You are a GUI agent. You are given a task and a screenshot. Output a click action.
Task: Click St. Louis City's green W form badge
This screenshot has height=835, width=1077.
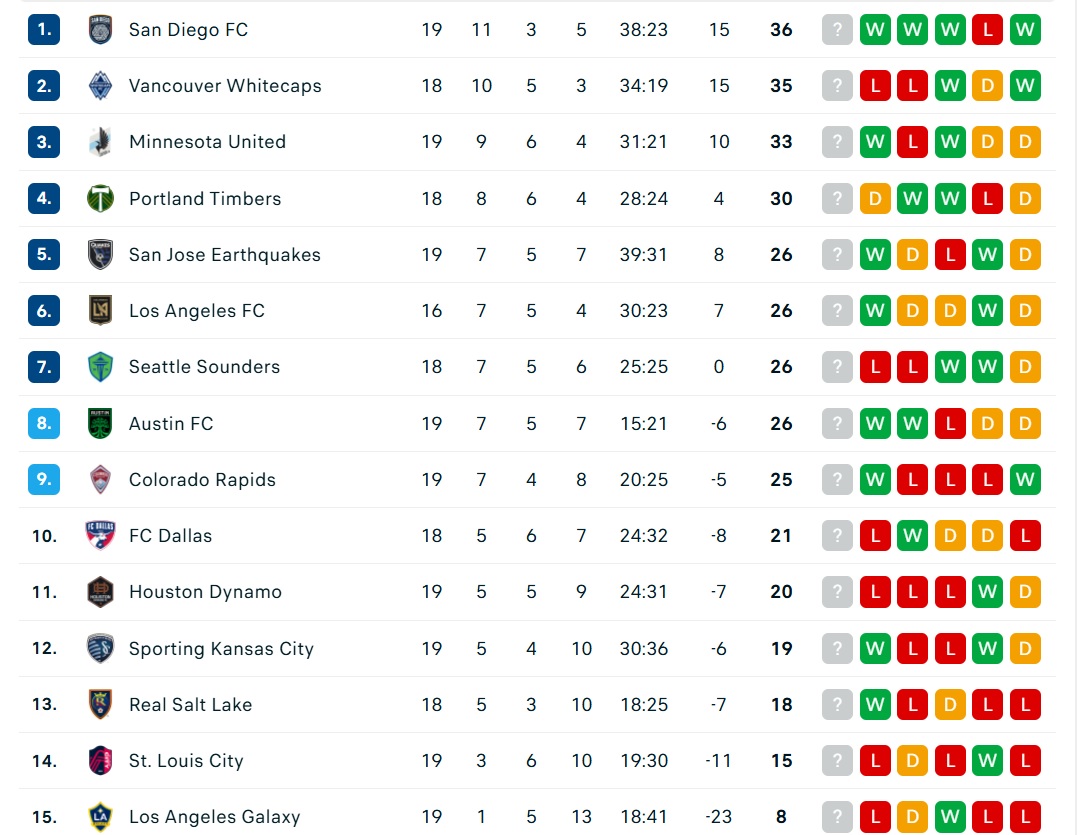coord(987,760)
